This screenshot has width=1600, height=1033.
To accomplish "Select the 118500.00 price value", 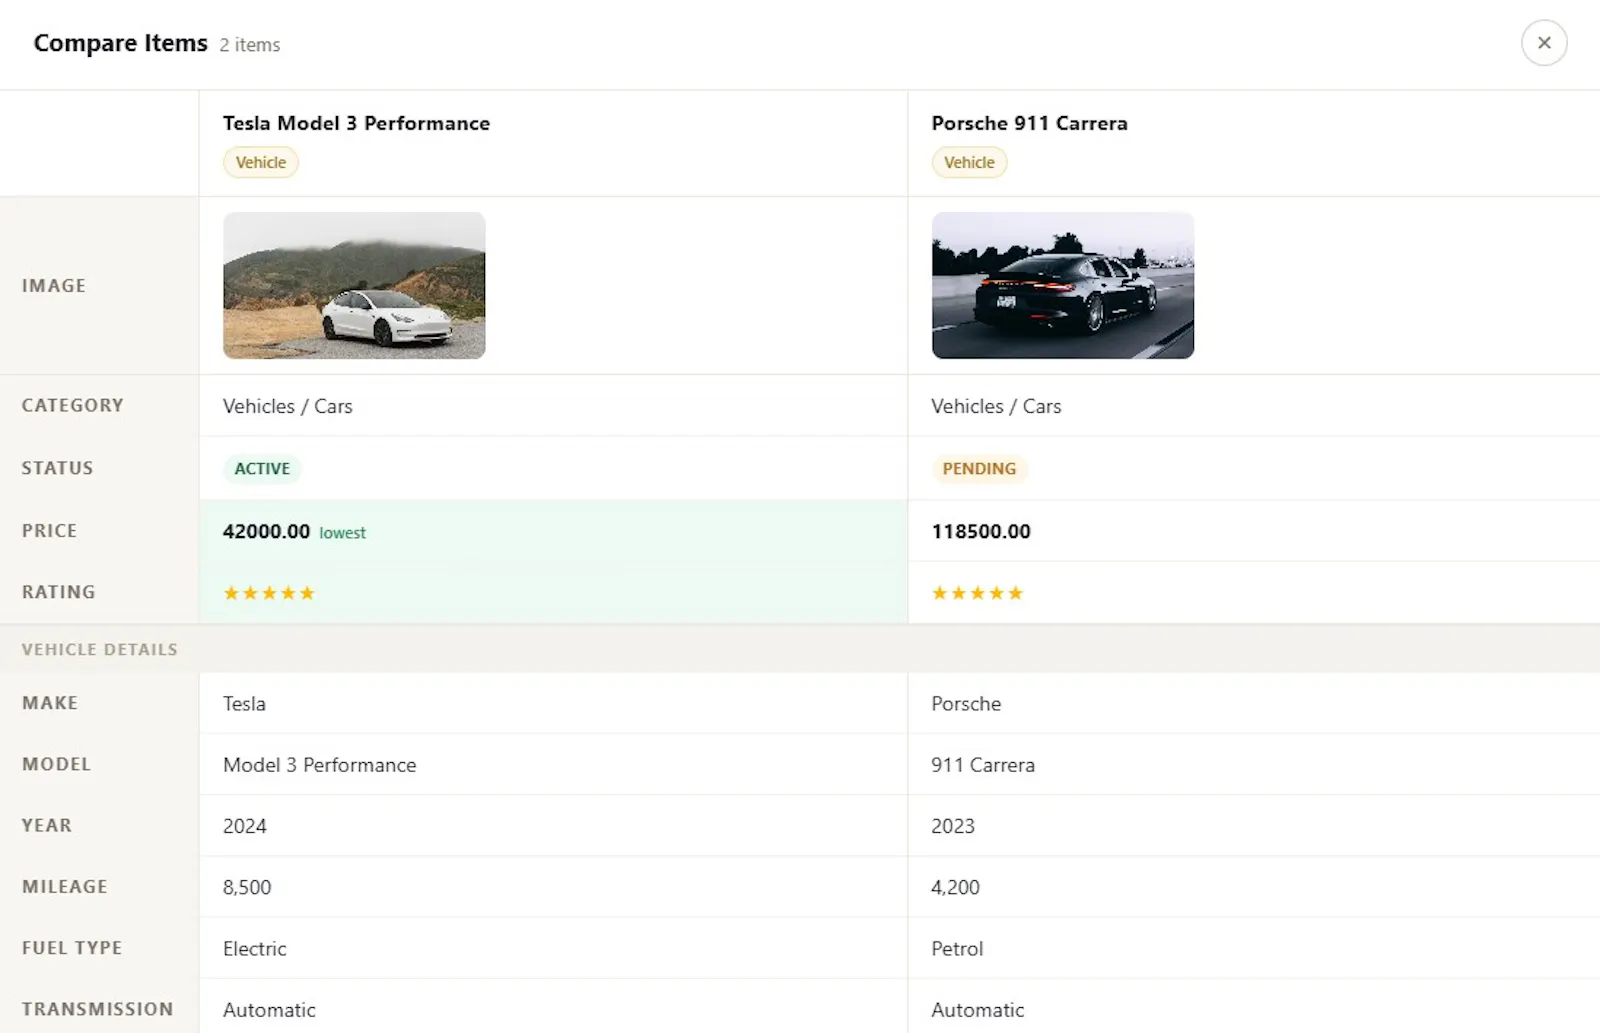I will click(981, 531).
